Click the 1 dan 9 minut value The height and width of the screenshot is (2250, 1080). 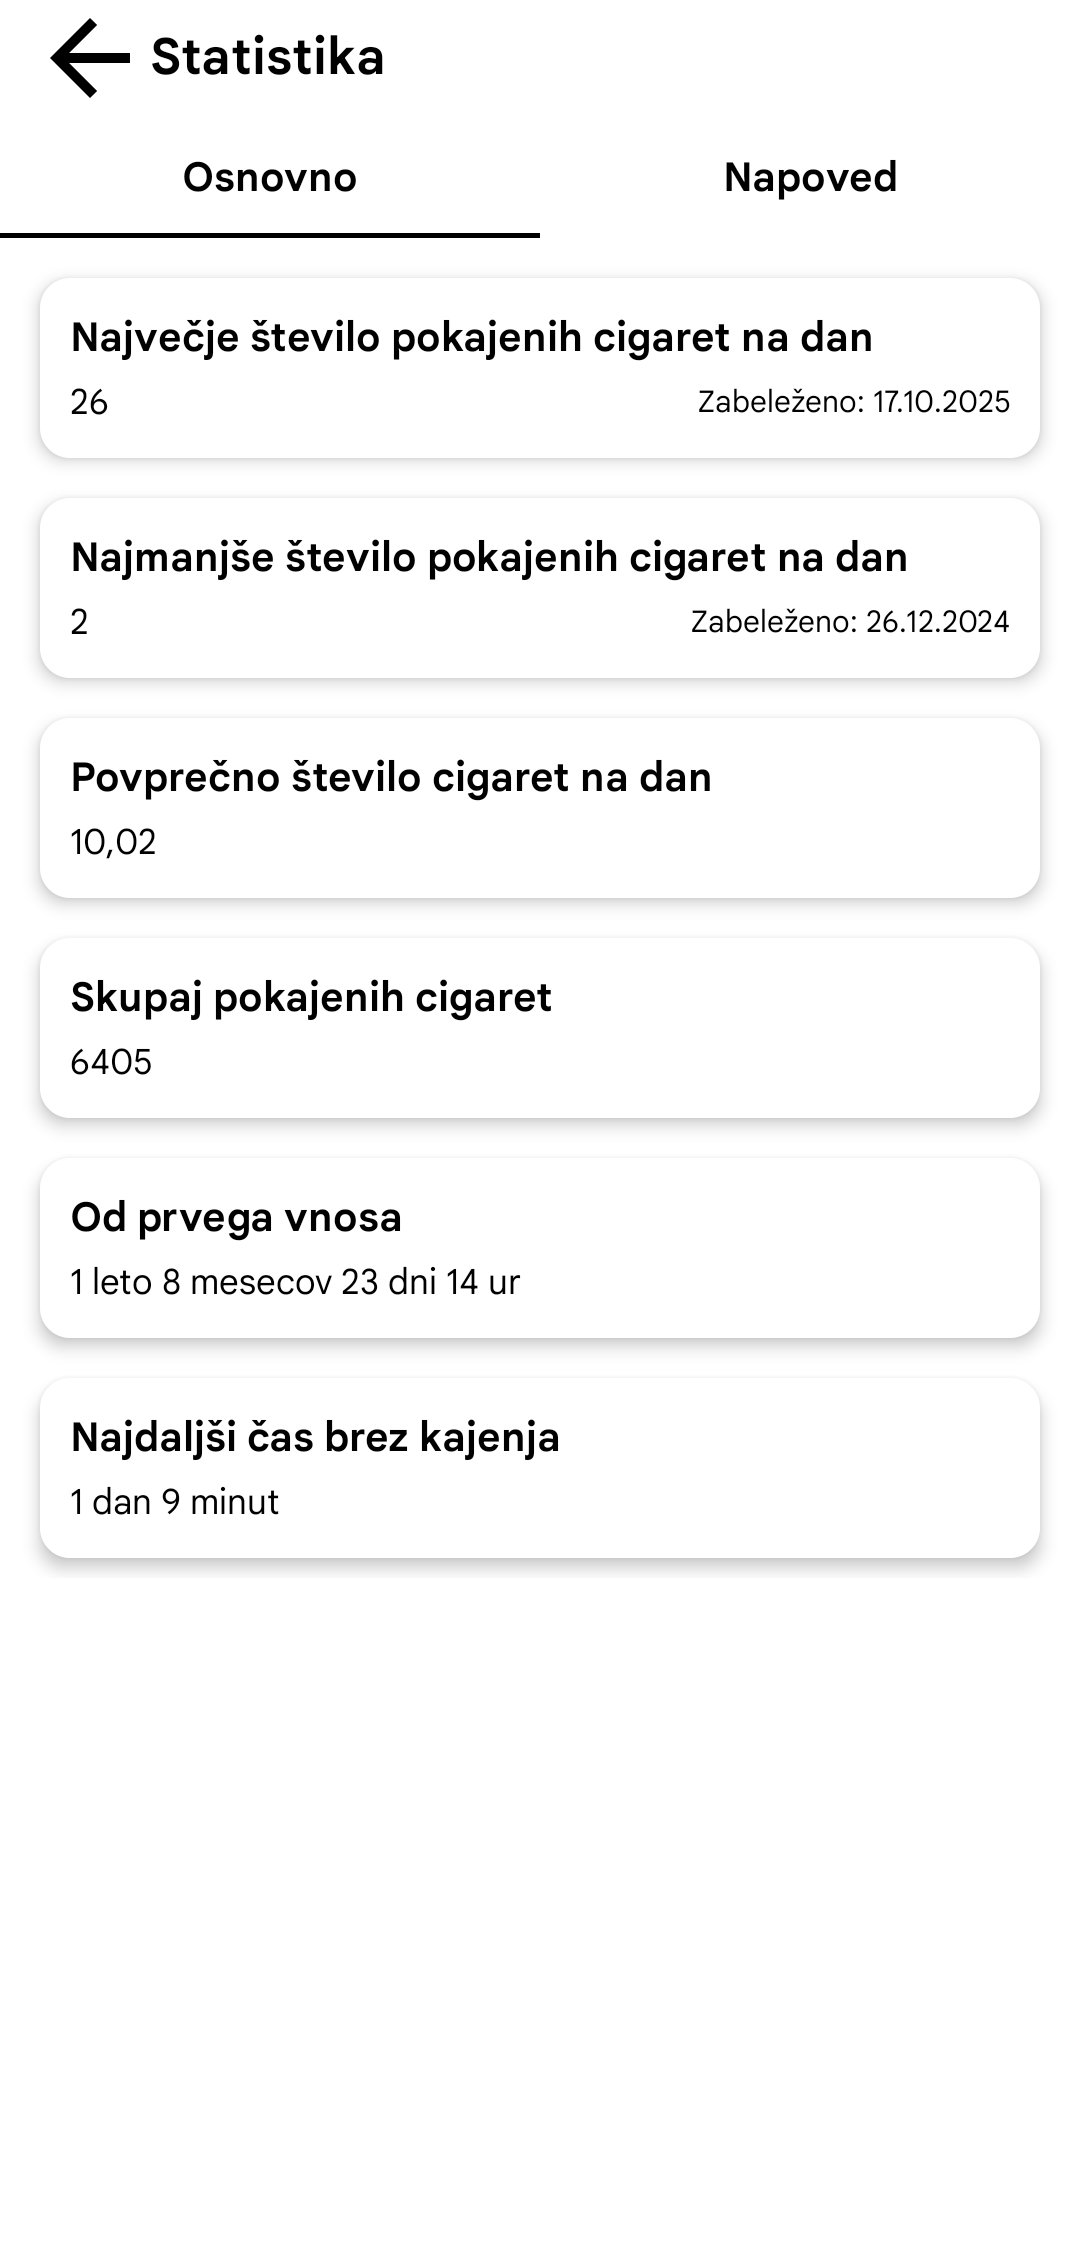[x=175, y=1502]
